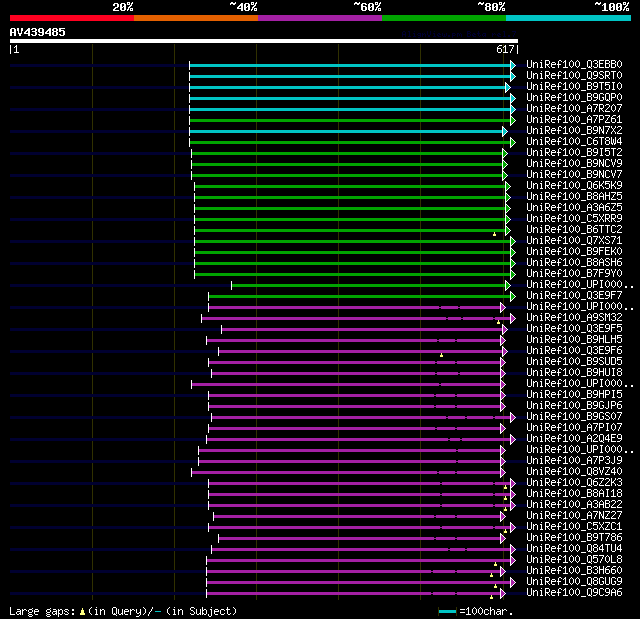Click the red 20% identity legend segment
The width and height of the screenshot is (640, 619).
[72, 18]
